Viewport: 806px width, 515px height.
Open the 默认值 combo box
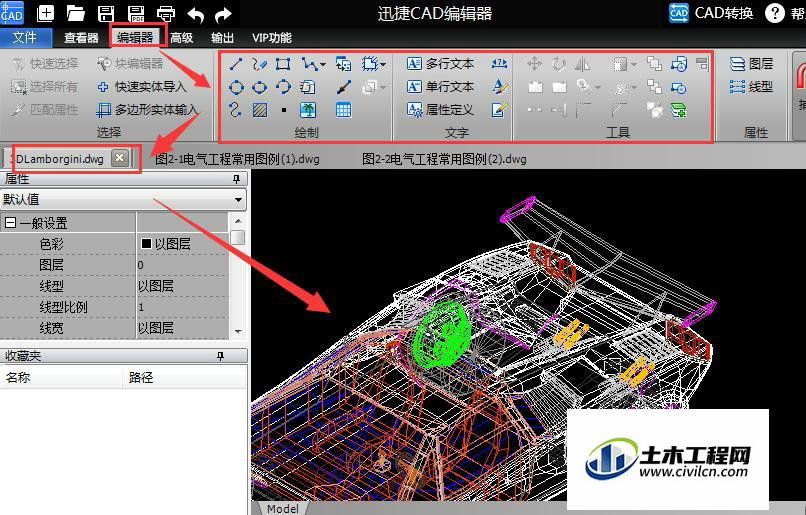point(123,199)
